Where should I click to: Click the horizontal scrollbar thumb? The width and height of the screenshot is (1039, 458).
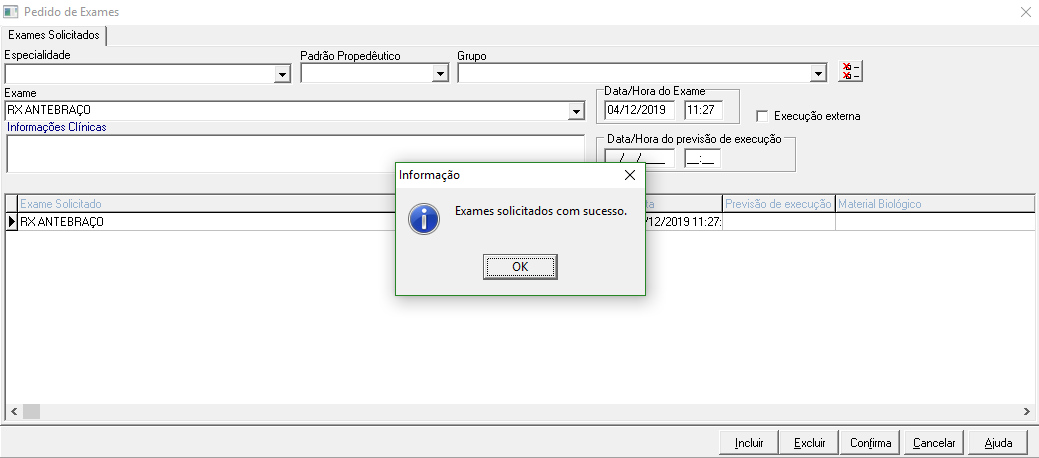tap(31, 412)
